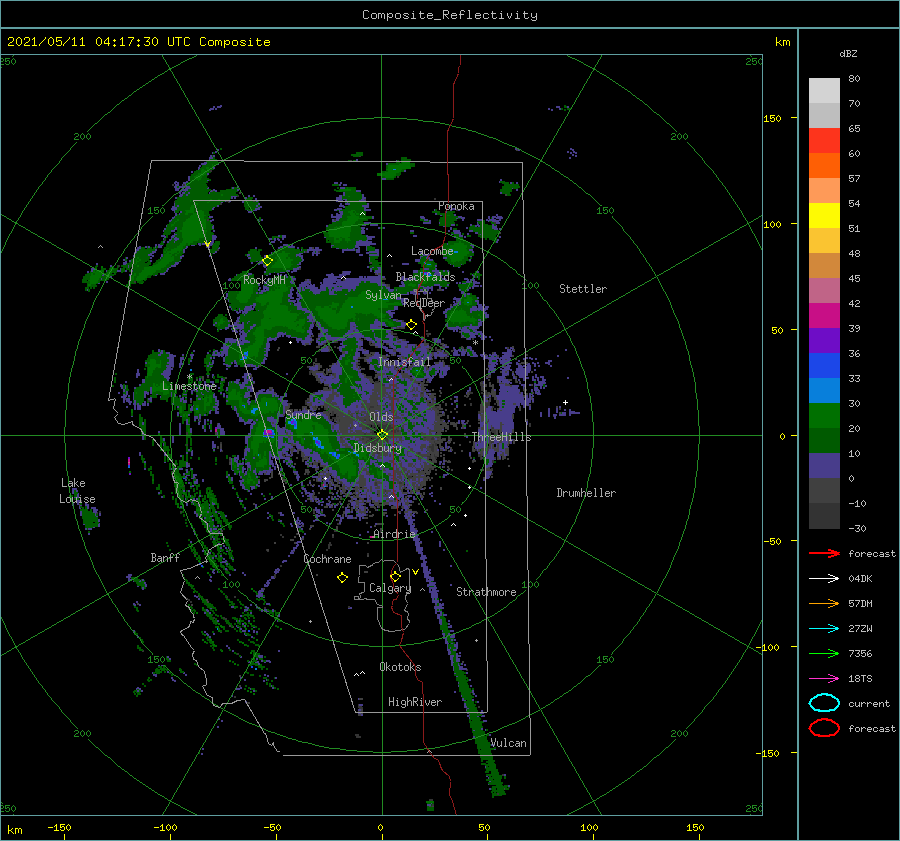Click the Lacombe city label
Screen dimensions: 900x841
[432, 251]
